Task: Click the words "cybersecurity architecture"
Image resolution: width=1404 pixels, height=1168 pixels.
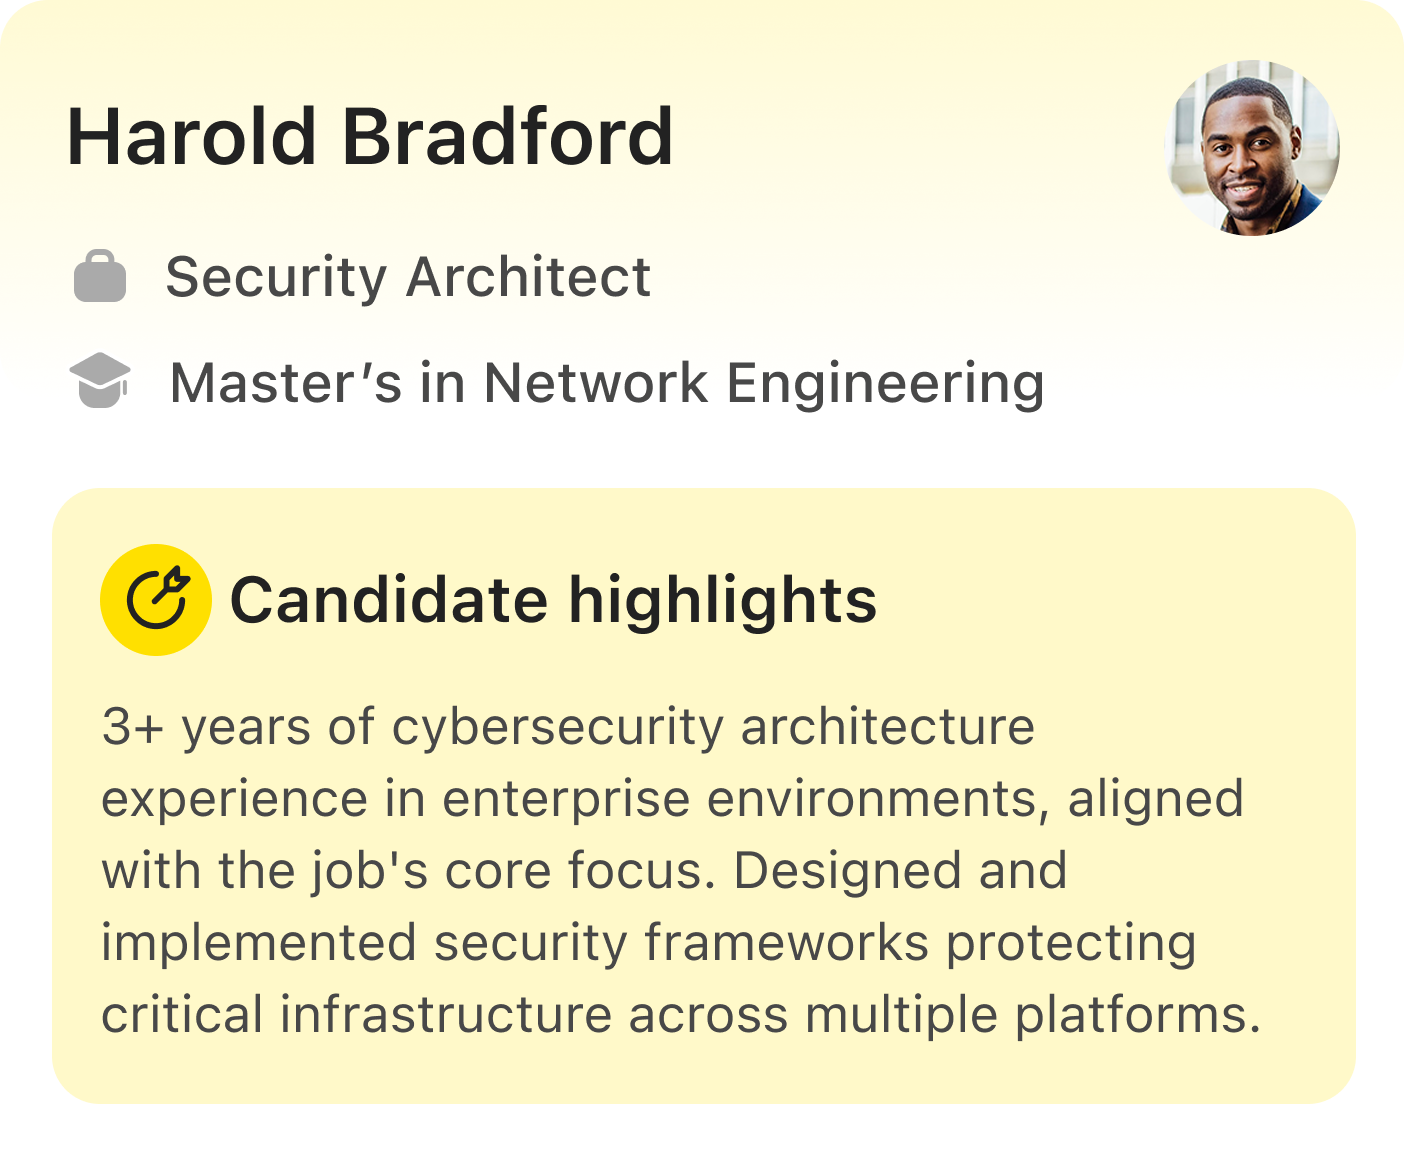Action: click(x=713, y=726)
